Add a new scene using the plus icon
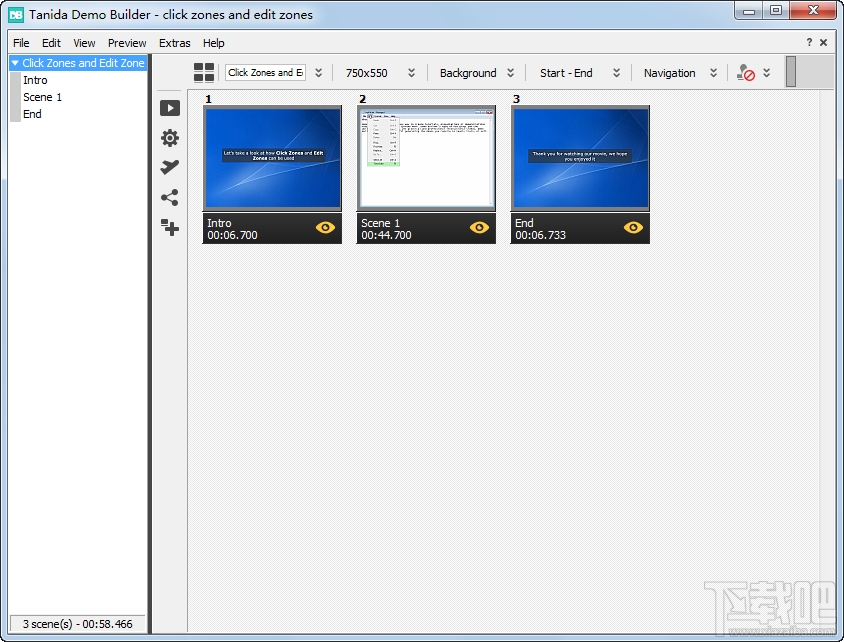 pos(170,228)
